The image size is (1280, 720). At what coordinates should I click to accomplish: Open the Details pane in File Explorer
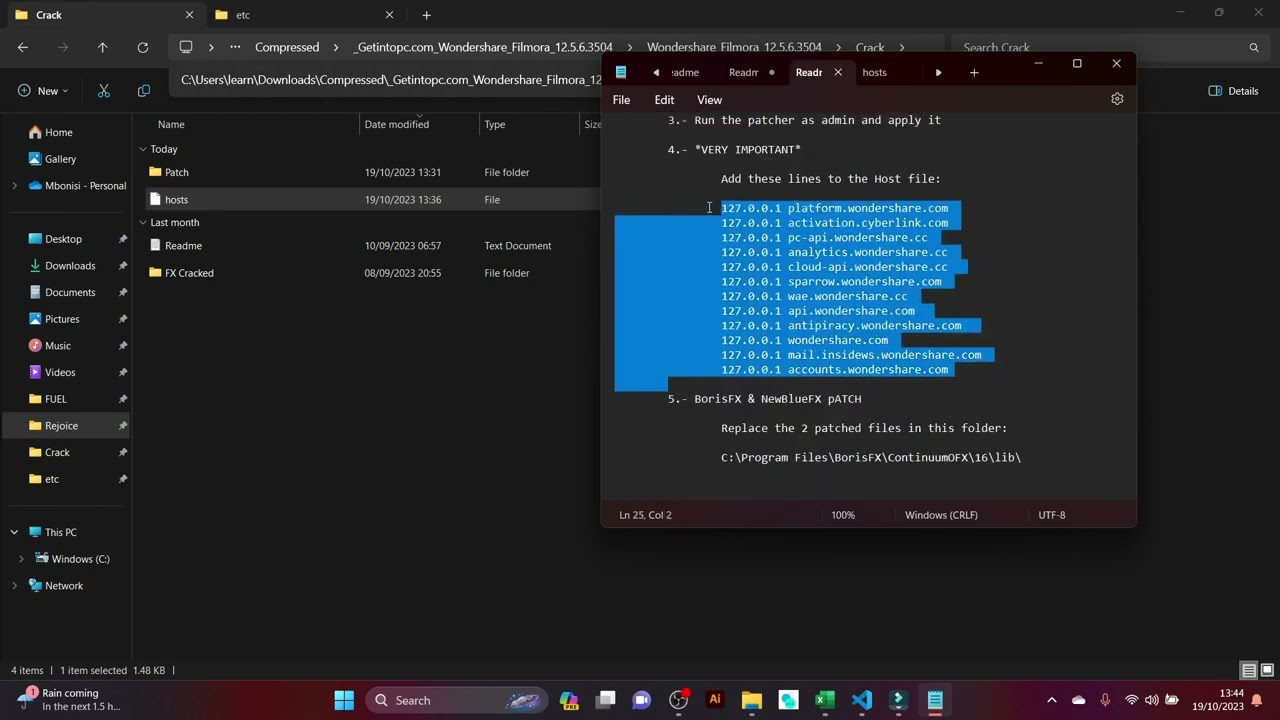point(1233,90)
